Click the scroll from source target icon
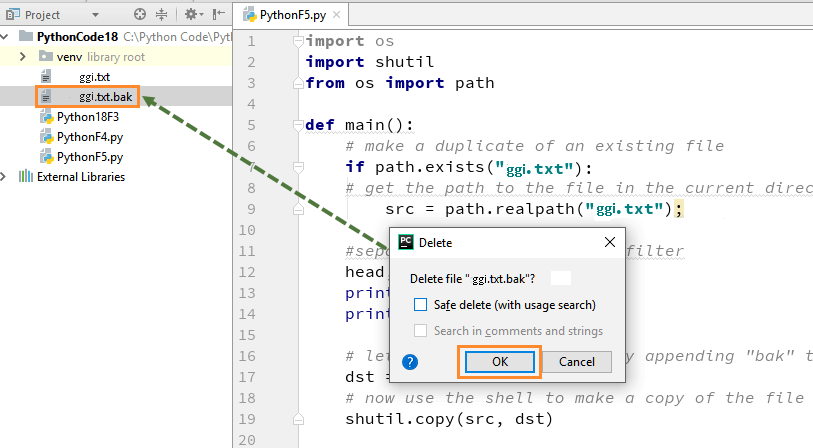This screenshot has width=813, height=448. 140,15
